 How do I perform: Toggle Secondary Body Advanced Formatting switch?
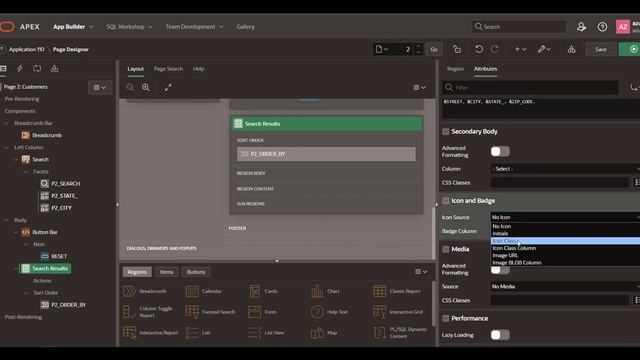[x=500, y=151]
